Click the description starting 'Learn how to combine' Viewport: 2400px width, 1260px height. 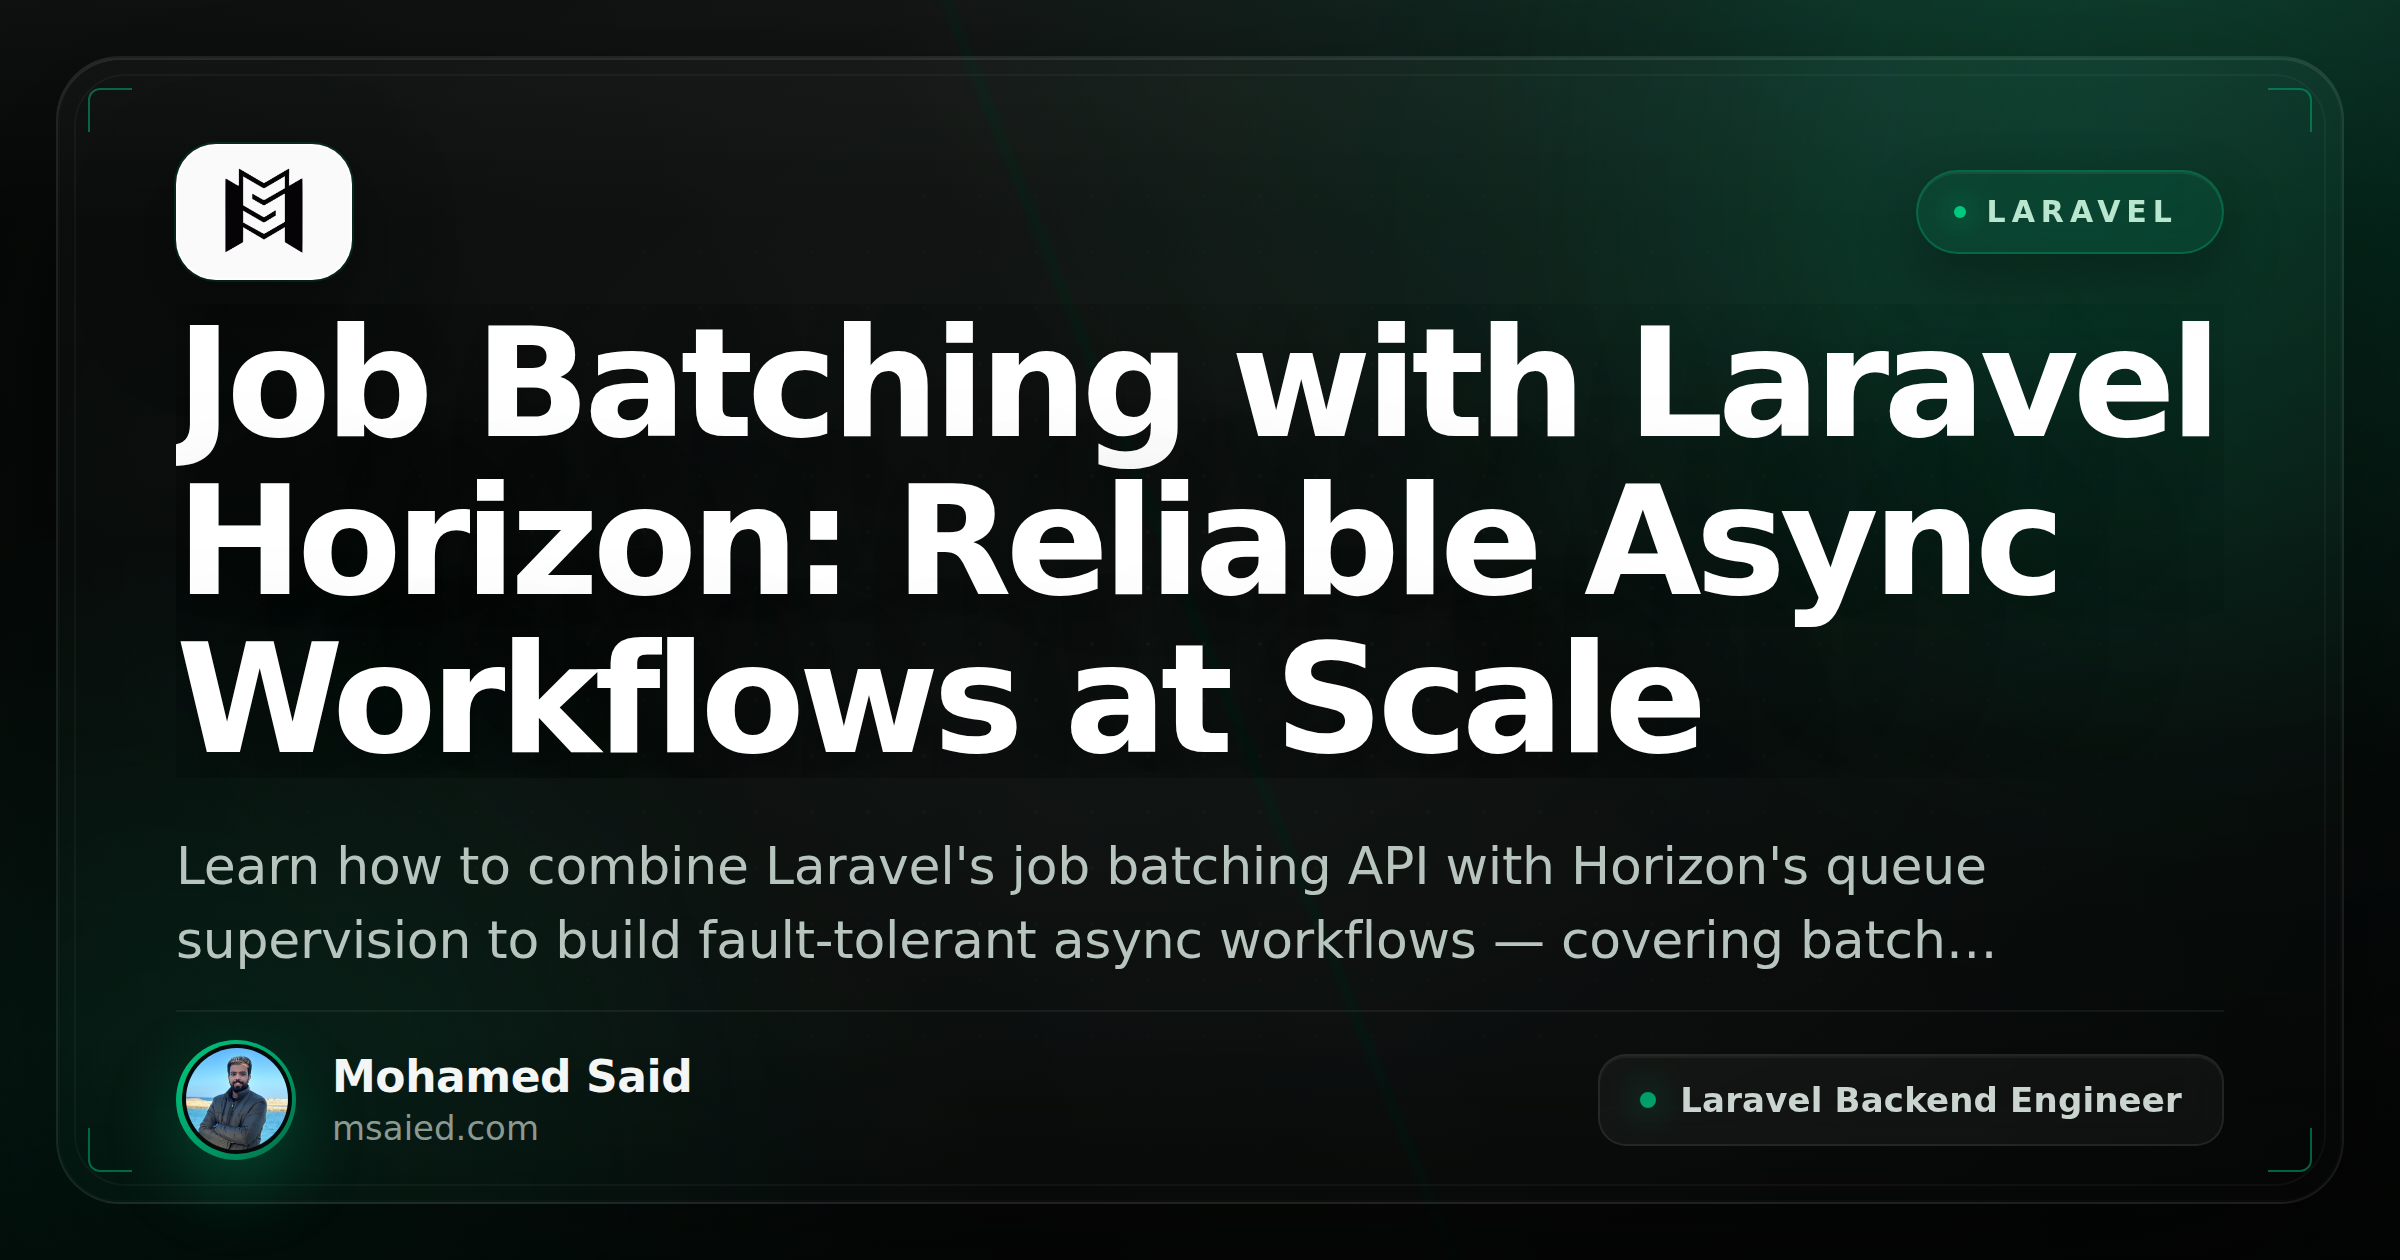tap(1086, 903)
